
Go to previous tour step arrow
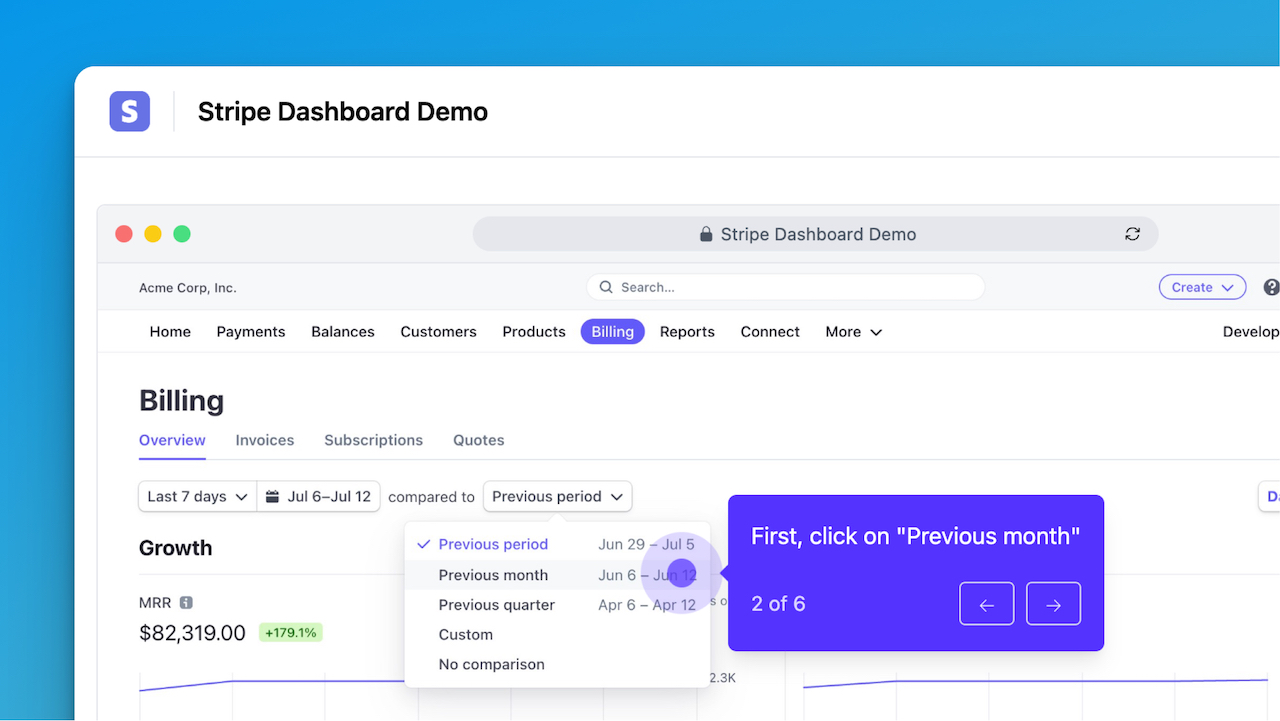(x=987, y=604)
